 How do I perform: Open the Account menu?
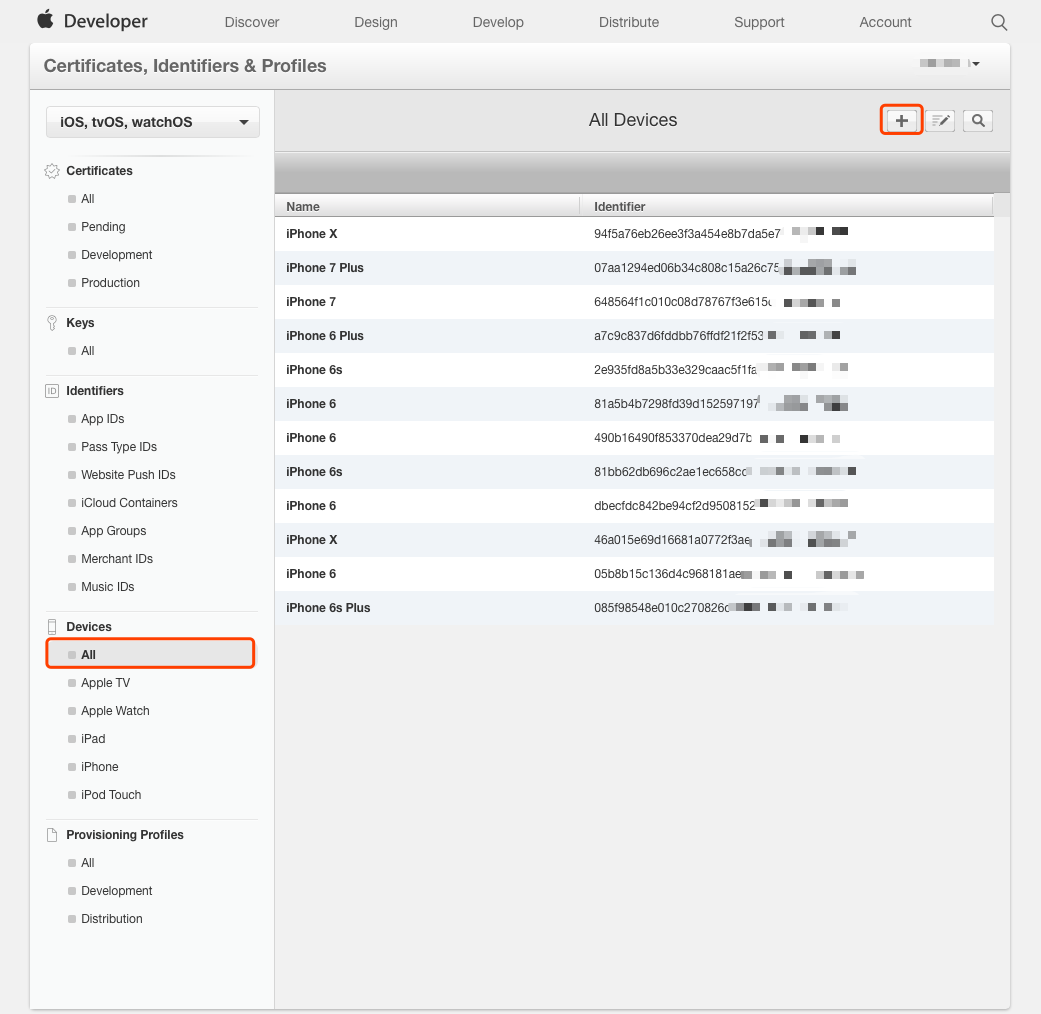tap(885, 22)
